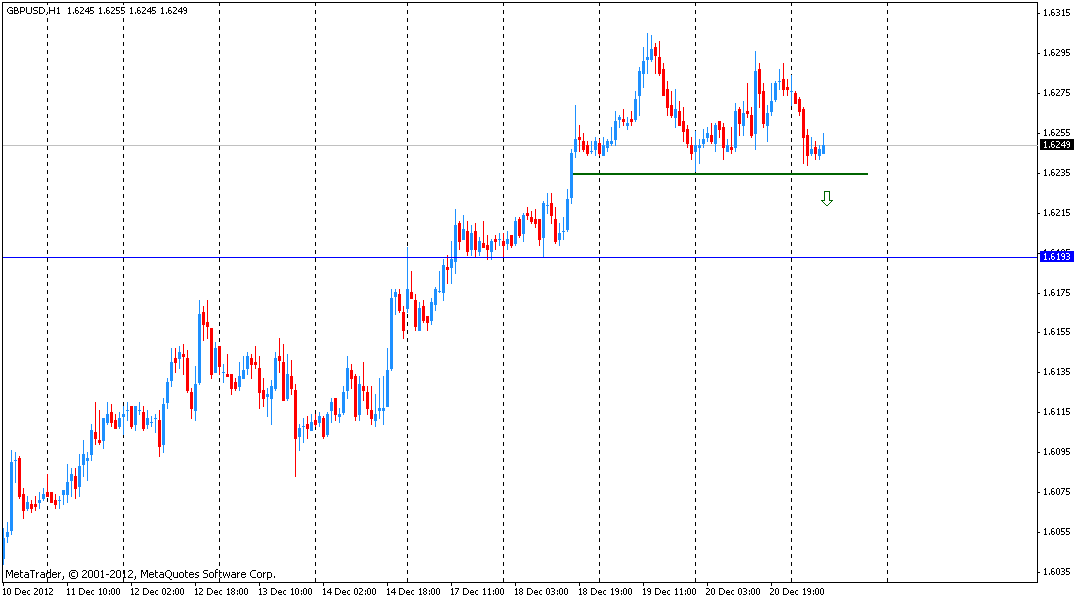Click the 1.6295 price axis label
The image size is (1075, 599).
[1056, 53]
